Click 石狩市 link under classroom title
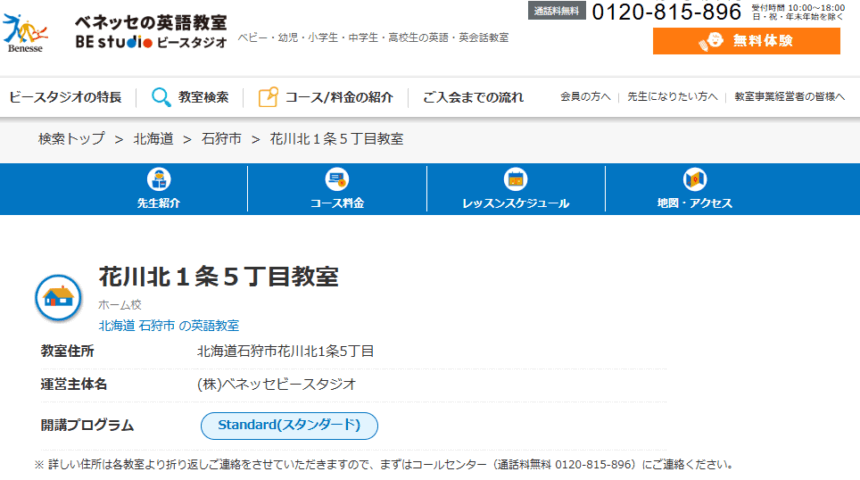Viewport: 860px width, 480px height. pos(157,326)
